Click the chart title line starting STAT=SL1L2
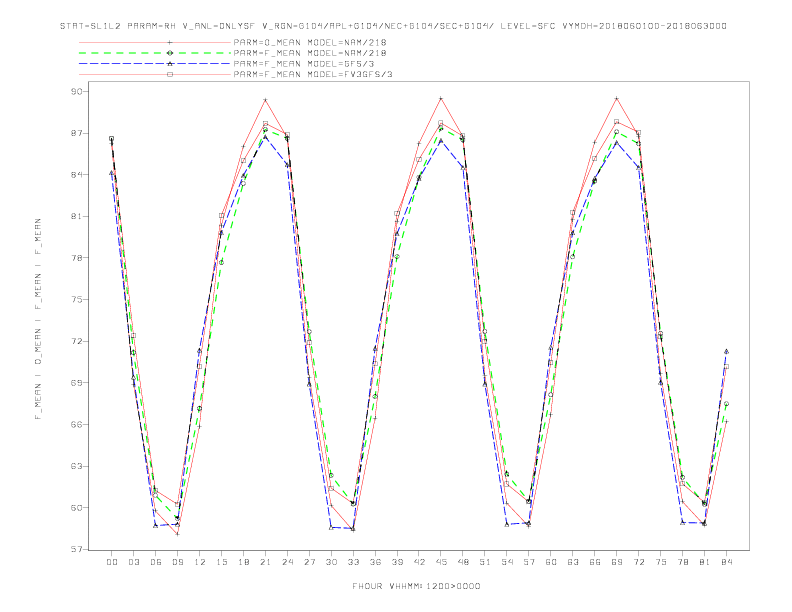792x612 pixels. (x=393, y=26)
